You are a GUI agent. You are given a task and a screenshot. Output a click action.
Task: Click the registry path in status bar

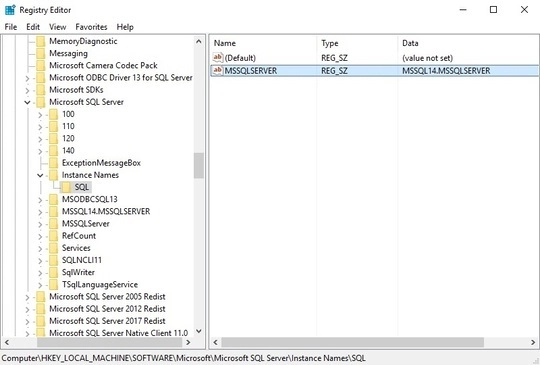[x=184, y=358]
